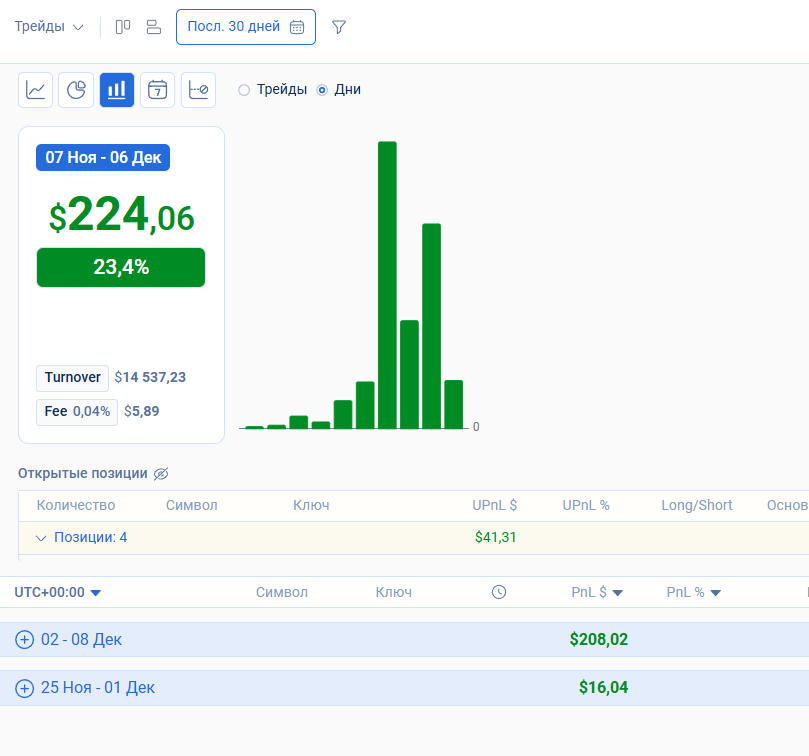809x756 pixels.
Task: Click the Long/Short column header
Action: pyautogui.click(x=697, y=505)
